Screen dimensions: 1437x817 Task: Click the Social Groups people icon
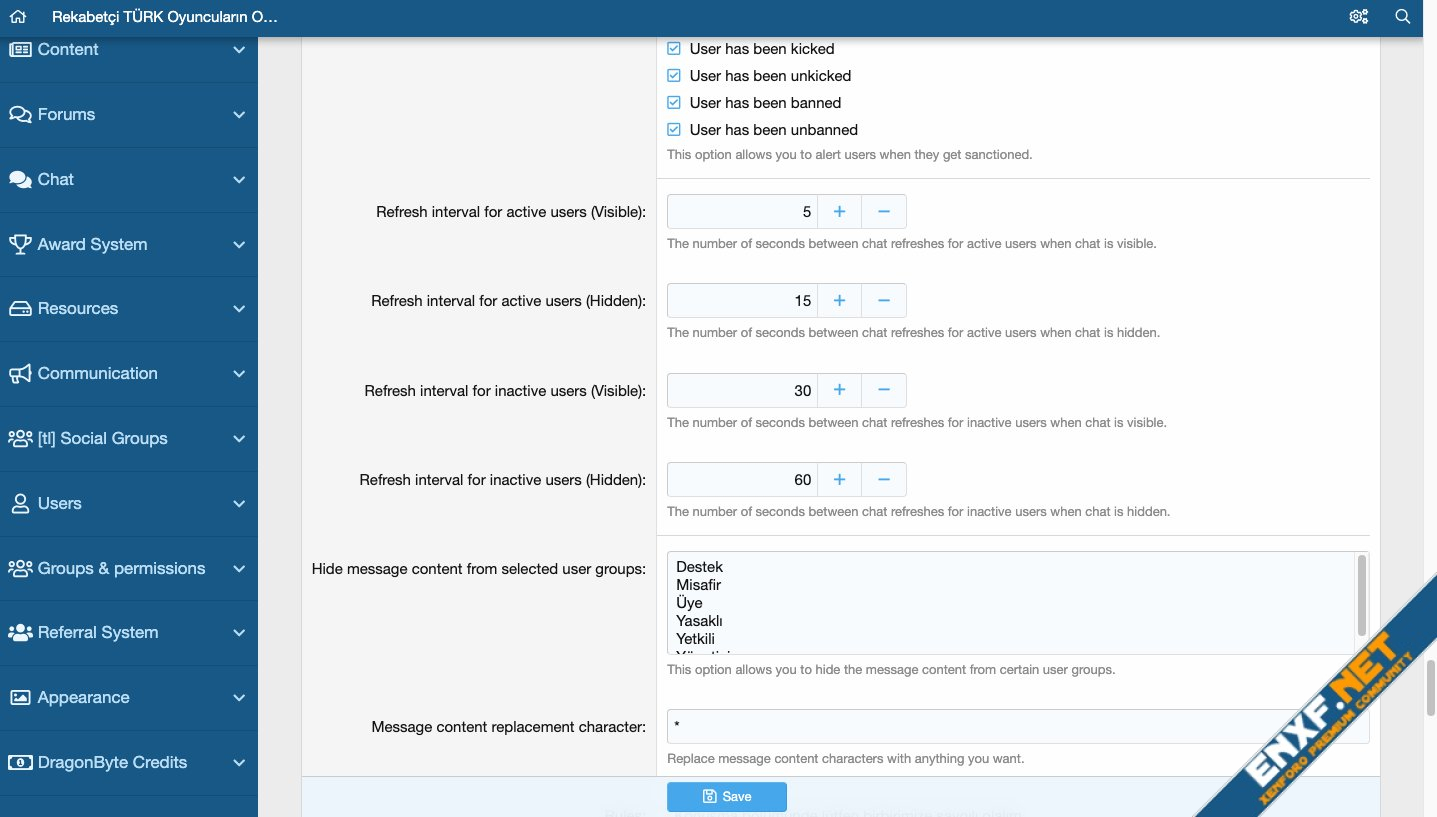click(x=20, y=438)
